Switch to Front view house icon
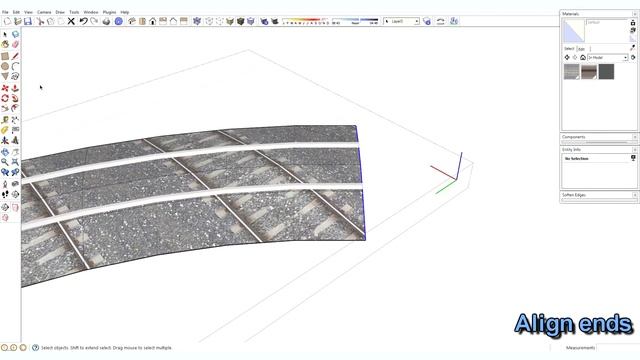Viewport: 640px width, 360px height. (x=153, y=21)
